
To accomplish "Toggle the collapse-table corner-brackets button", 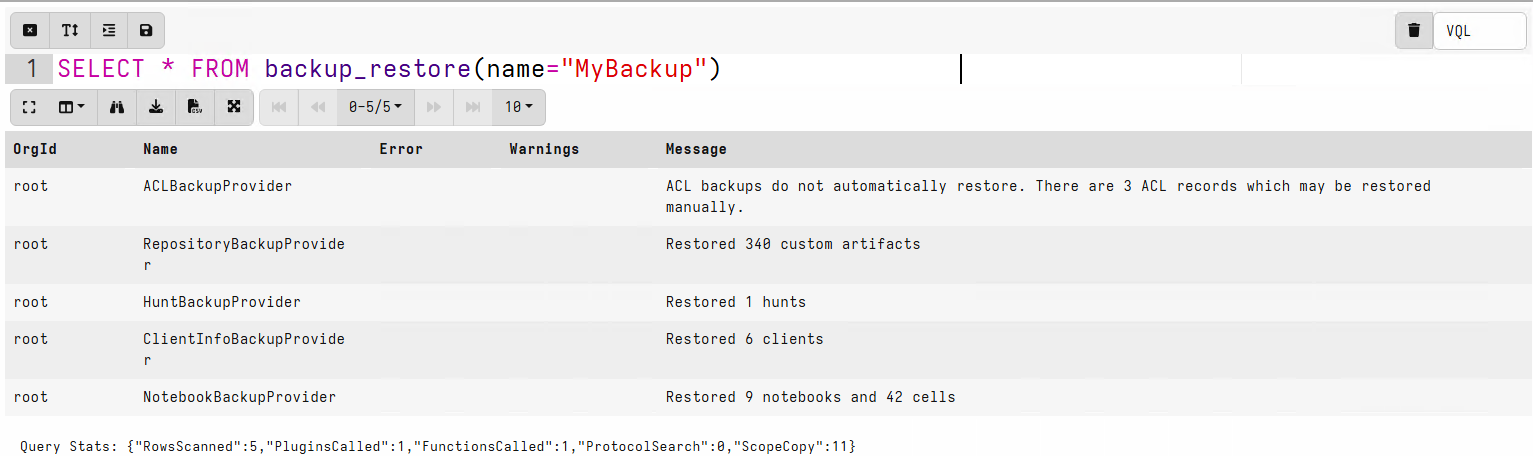I will [29, 107].
